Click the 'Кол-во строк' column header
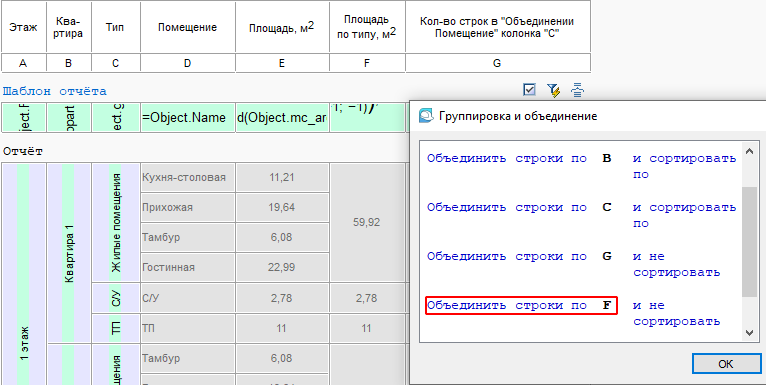 [x=497, y=27]
